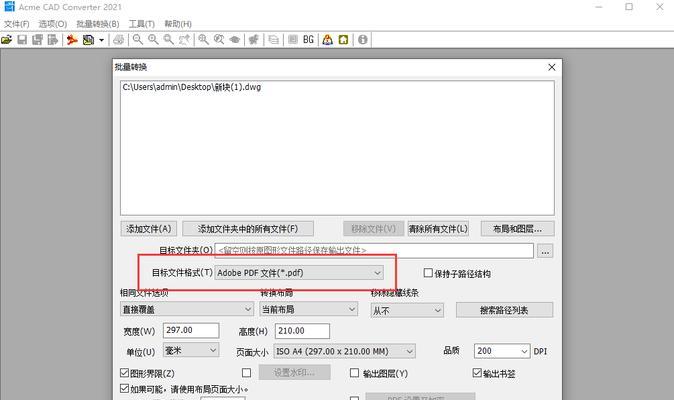Open the 工具(T) menu
Screen dimensions: 674x400
(141, 24)
